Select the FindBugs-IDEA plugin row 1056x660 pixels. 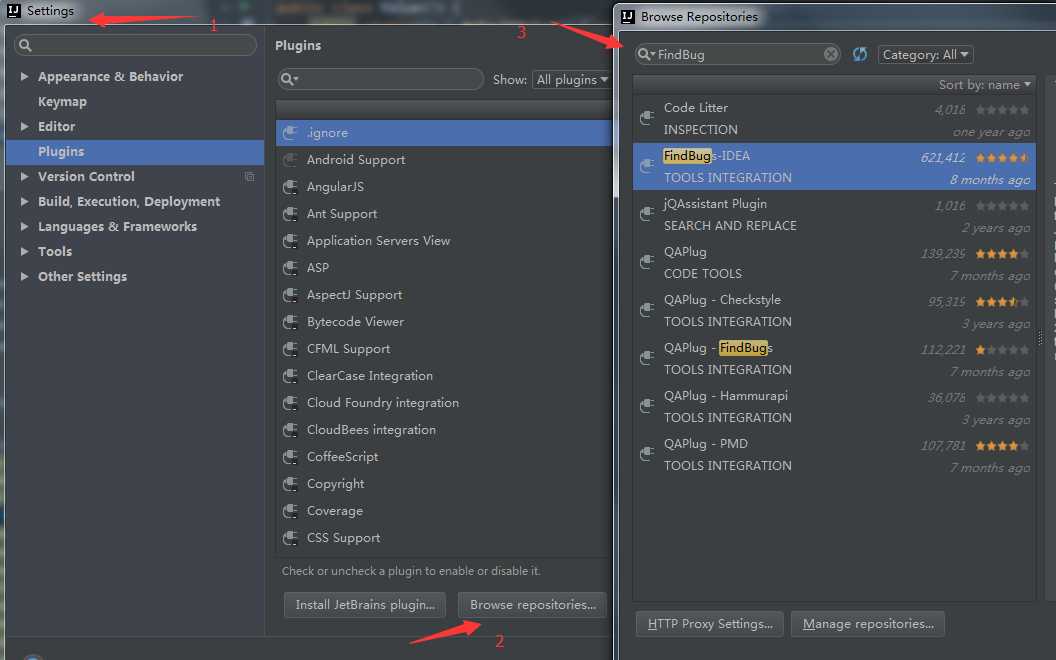pyautogui.click(x=834, y=166)
